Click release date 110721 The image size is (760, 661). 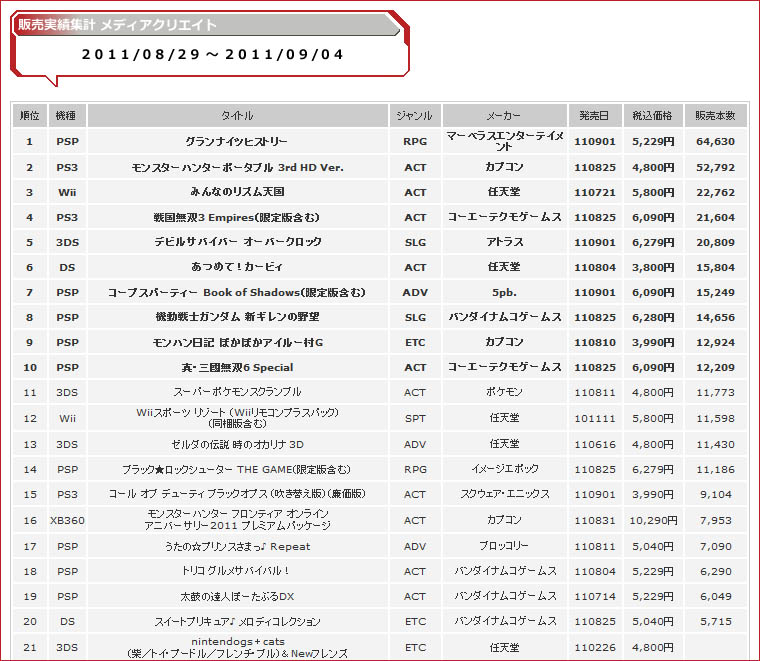[595, 192]
